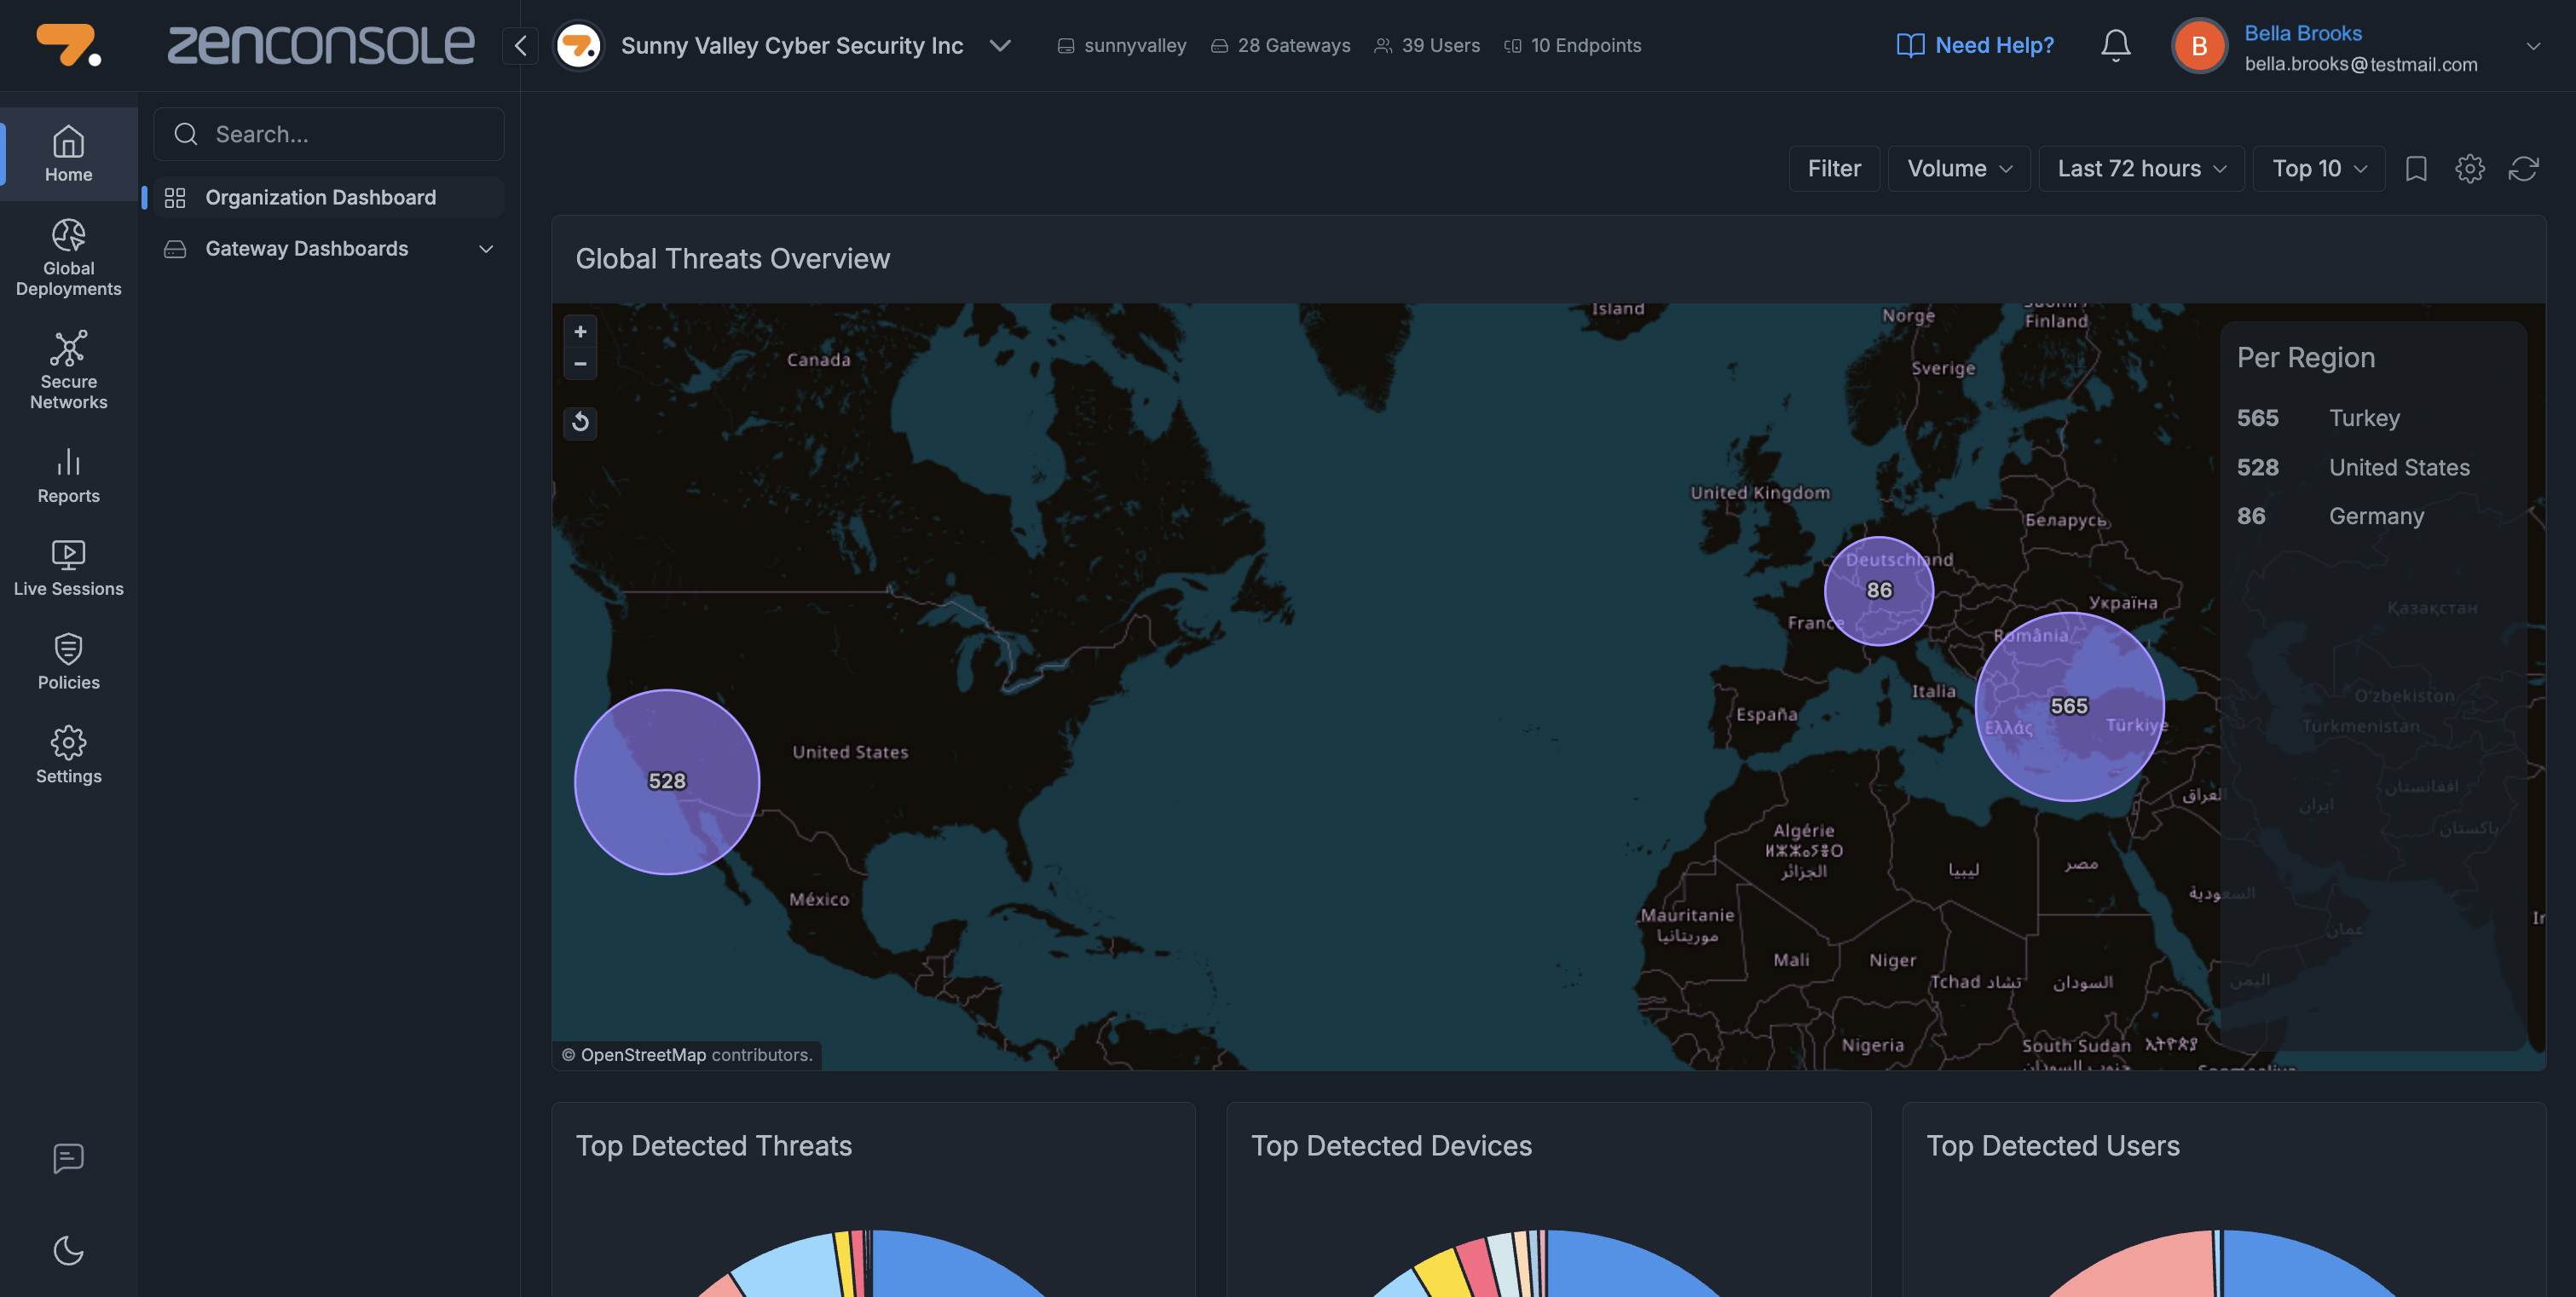
Task: Open the Volume dropdown
Action: pos(1958,168)
